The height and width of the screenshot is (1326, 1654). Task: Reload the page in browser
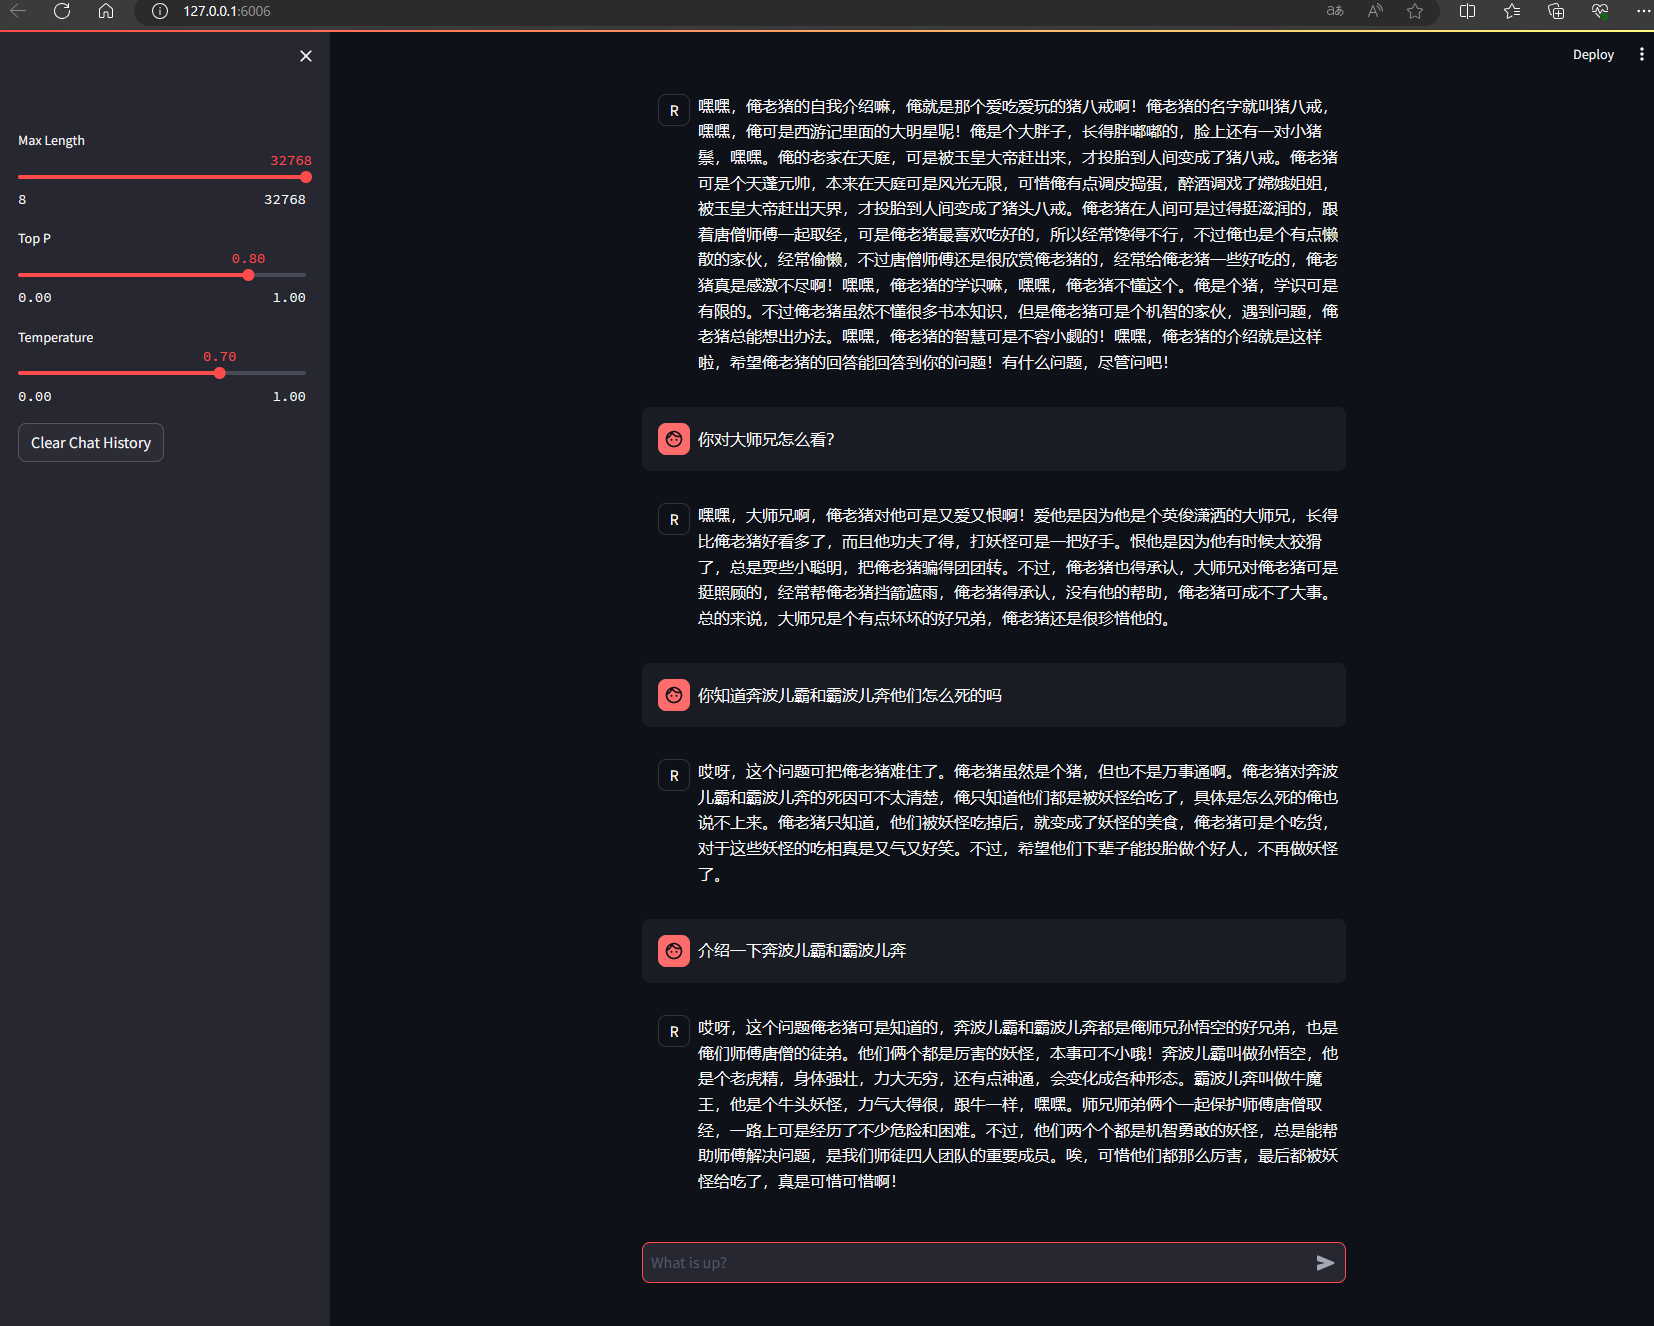(x=62, y=11)
